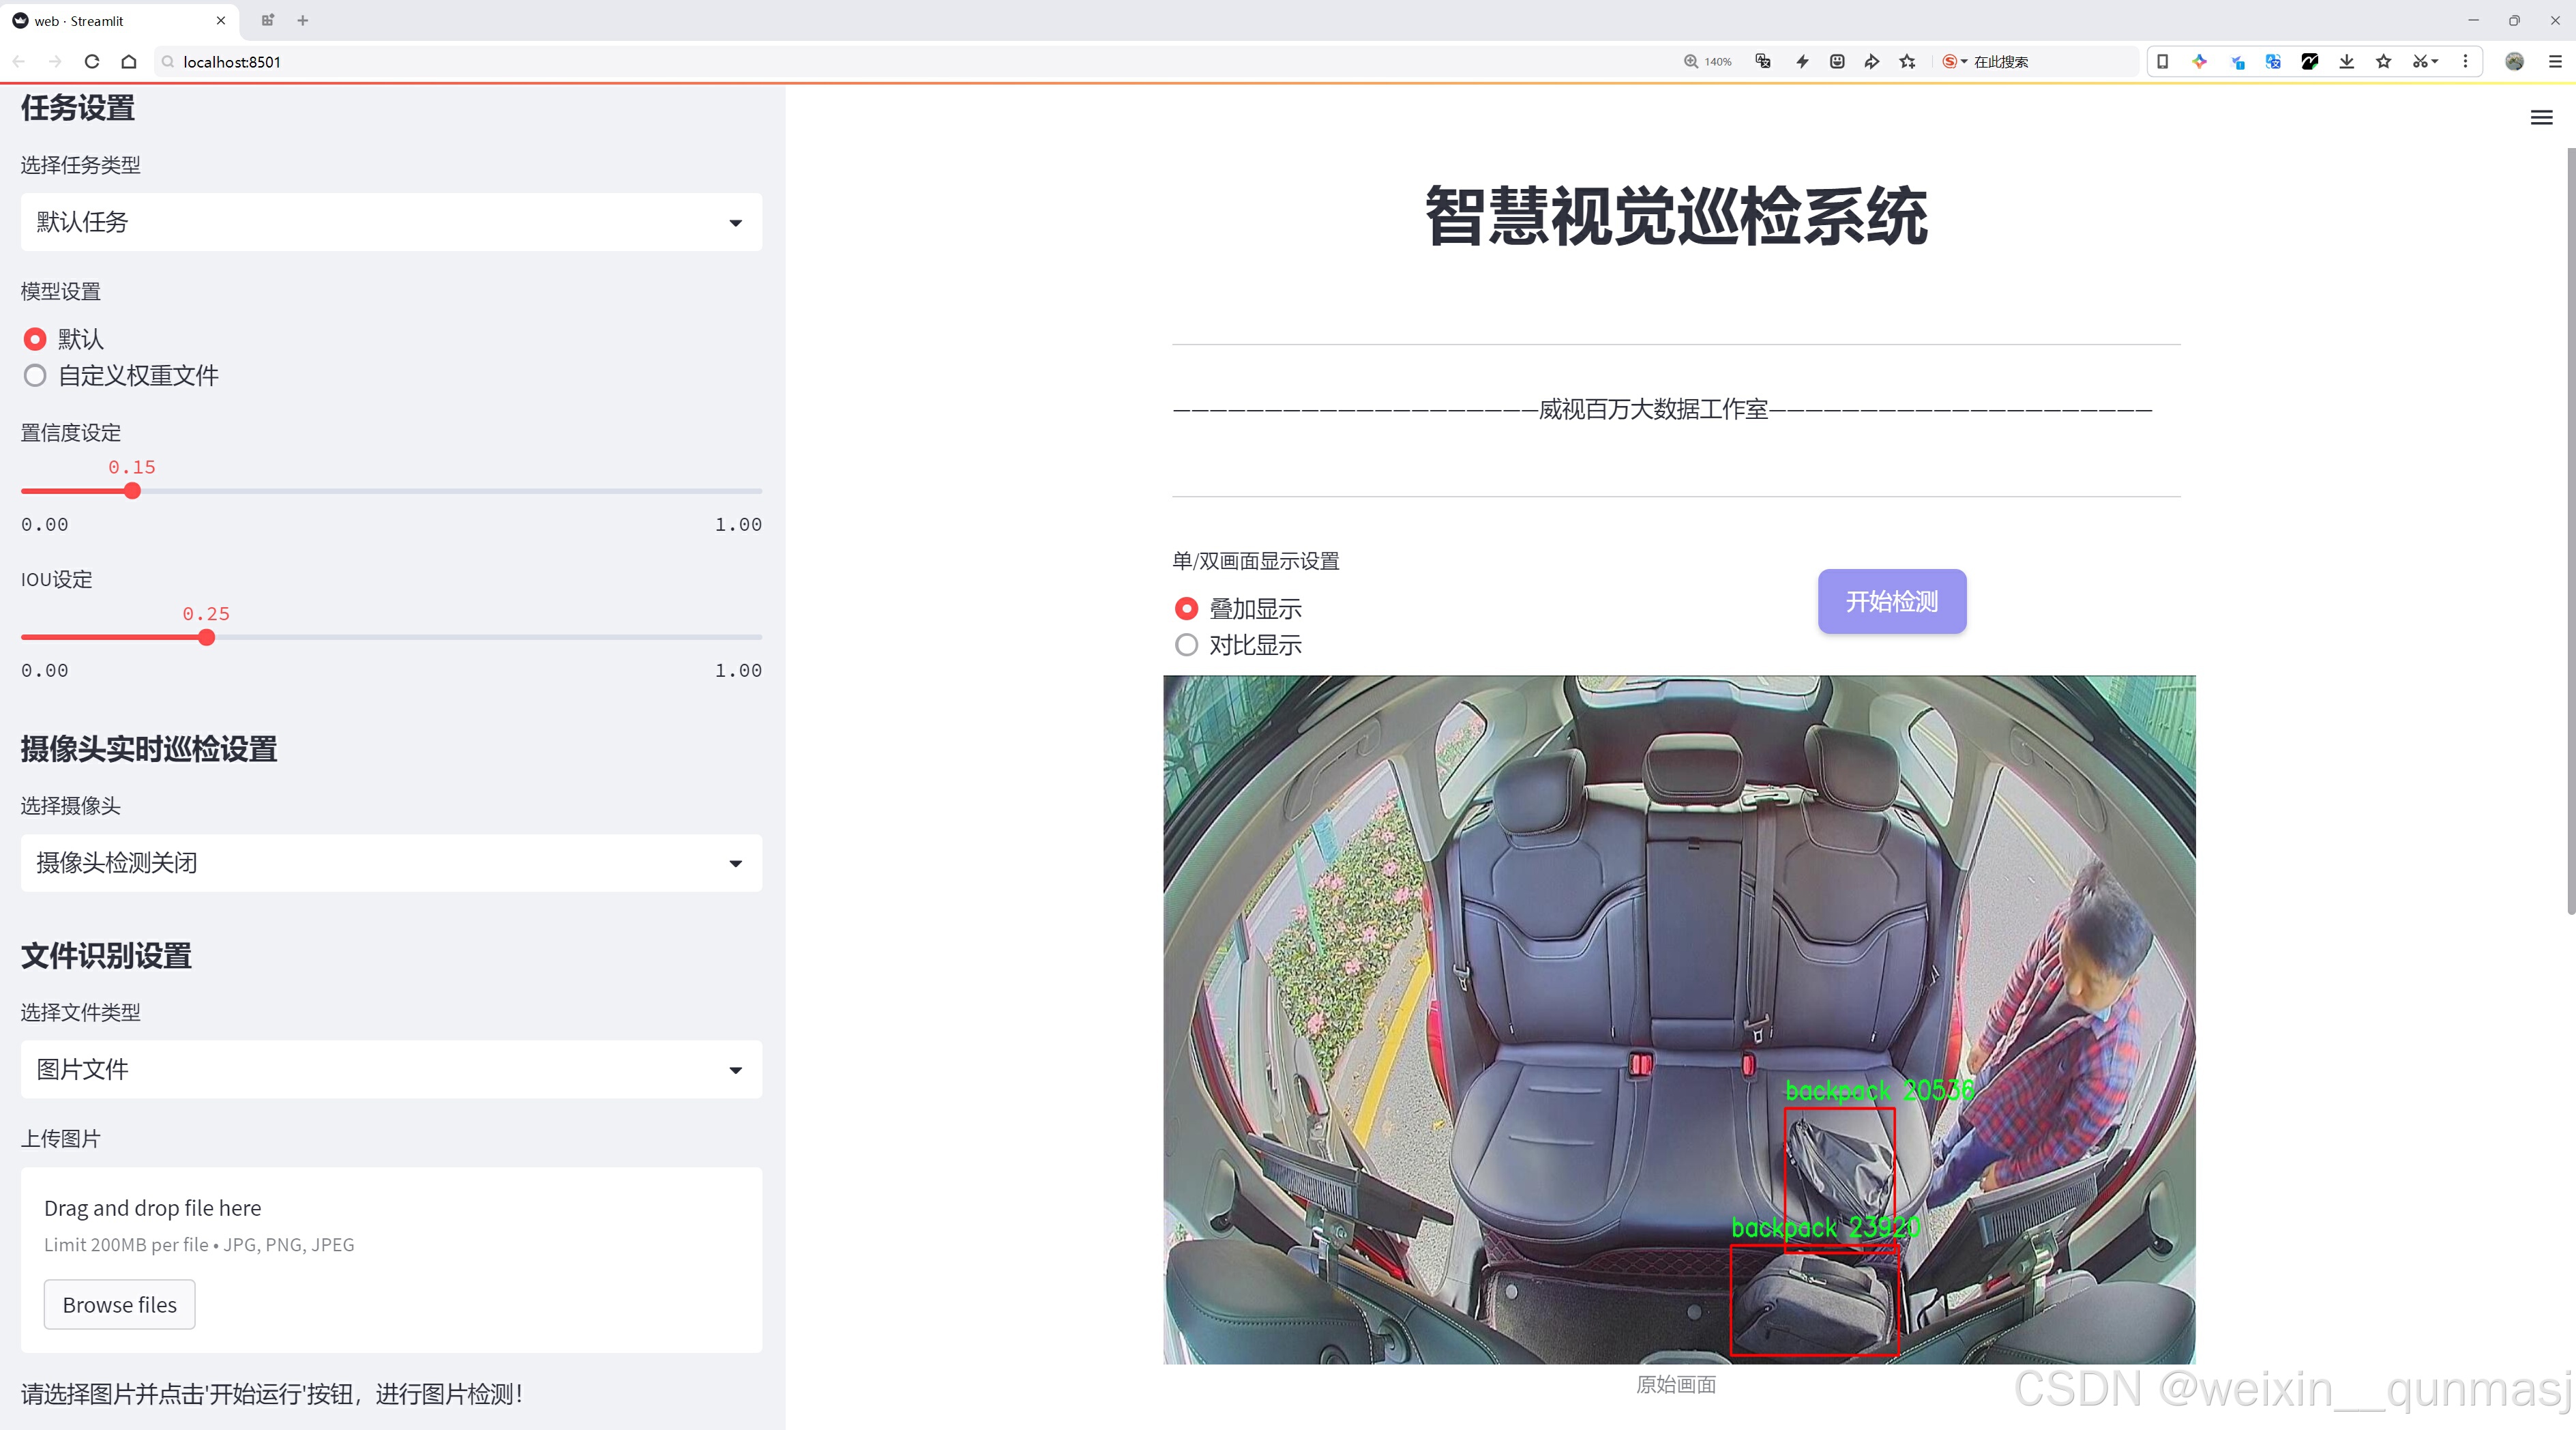
Task: Click the browser home icon
Action: (x=129, y=61)
